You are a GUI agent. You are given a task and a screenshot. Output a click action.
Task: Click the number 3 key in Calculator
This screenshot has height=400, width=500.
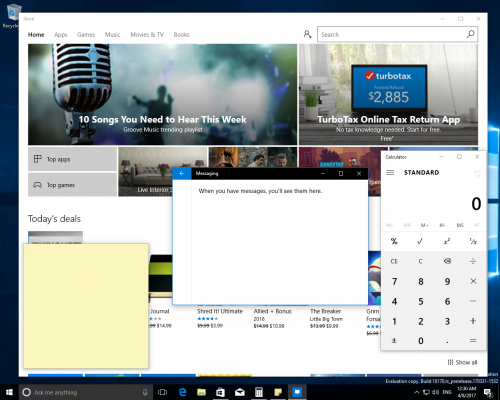click(x=447, y=321)
